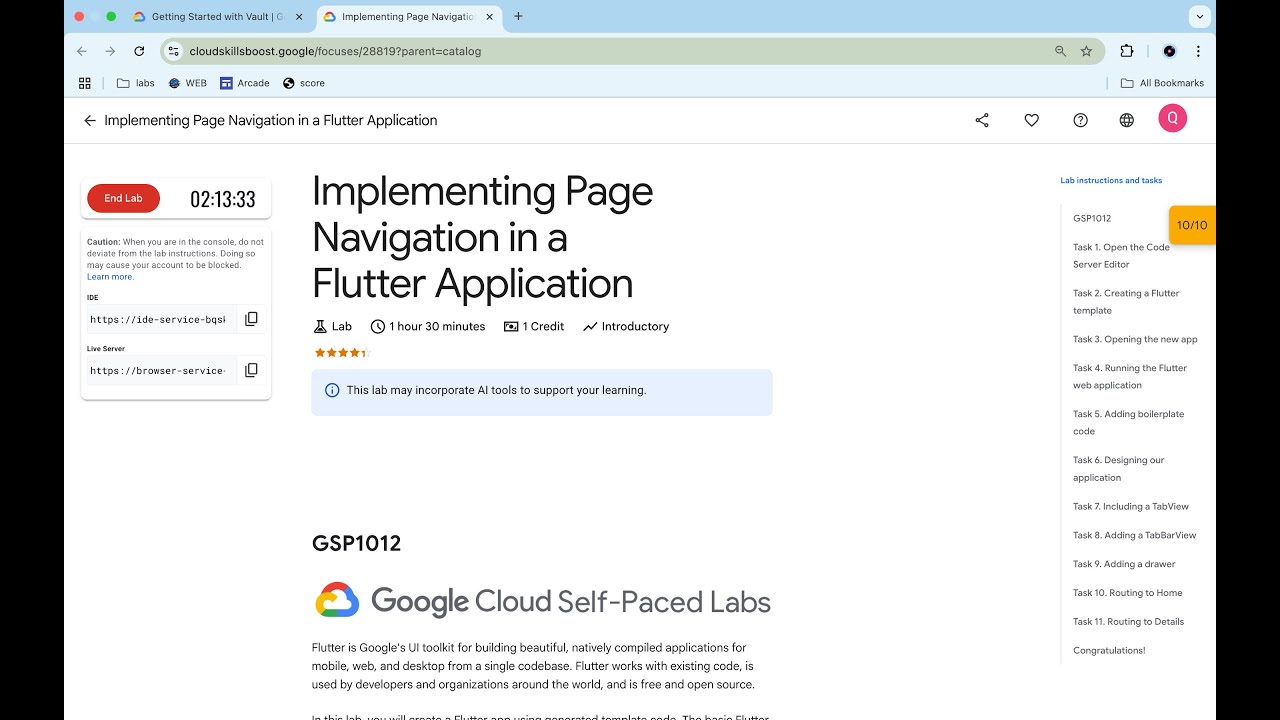Go to Task 4. Running the Flutter web application

[x=1130, y=376]
